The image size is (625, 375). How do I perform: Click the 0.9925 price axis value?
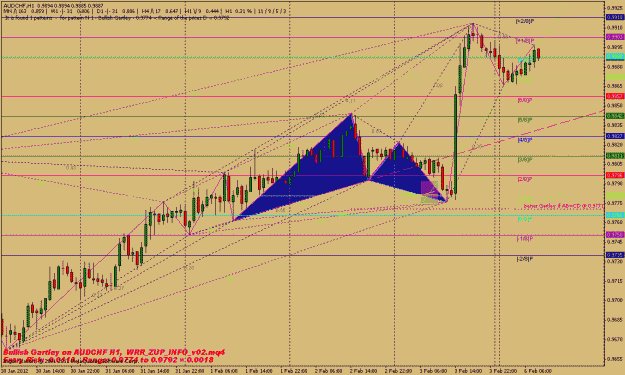pos(615,8)
